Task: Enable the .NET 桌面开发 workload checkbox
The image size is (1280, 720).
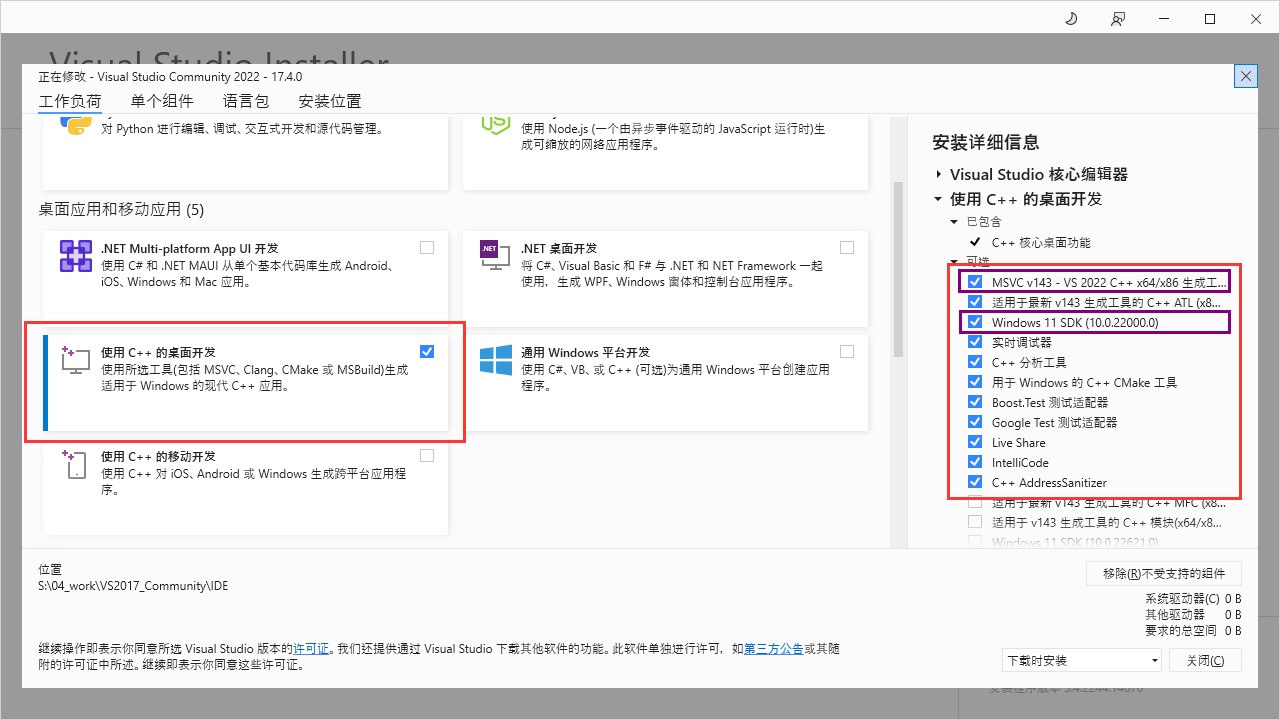Action: pyautogui.click(x=847, y=247)
